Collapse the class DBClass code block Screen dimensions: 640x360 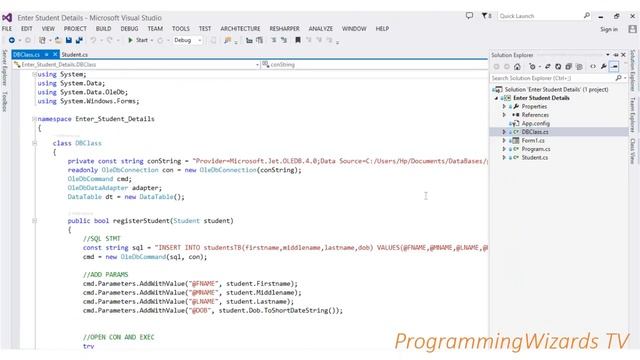(34, 143)
